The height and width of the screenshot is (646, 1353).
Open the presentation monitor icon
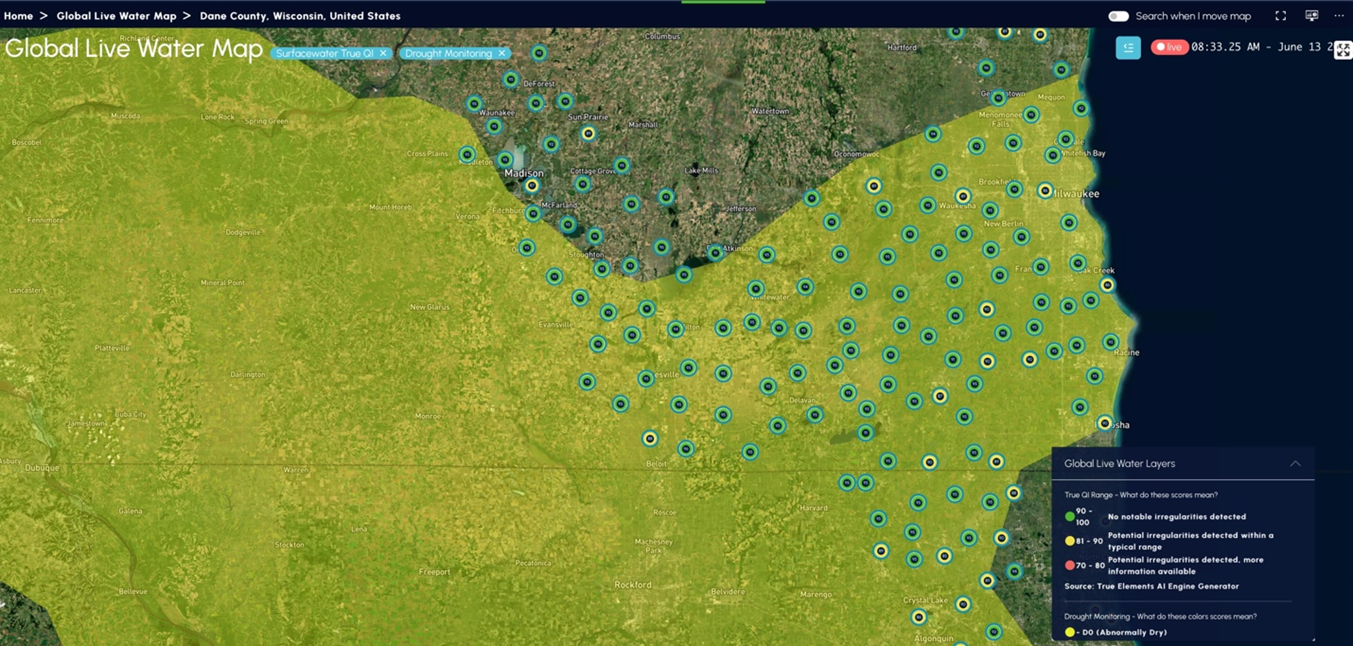click(1311, 16)
